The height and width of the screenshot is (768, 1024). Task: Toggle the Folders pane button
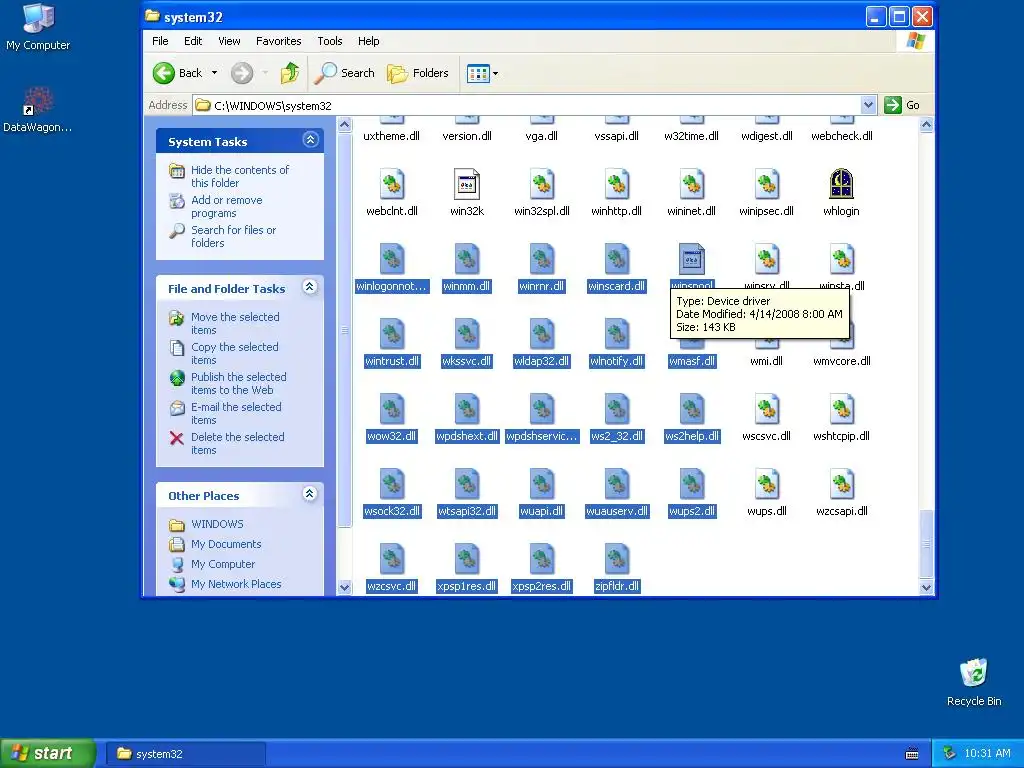[x=417, y=73]
